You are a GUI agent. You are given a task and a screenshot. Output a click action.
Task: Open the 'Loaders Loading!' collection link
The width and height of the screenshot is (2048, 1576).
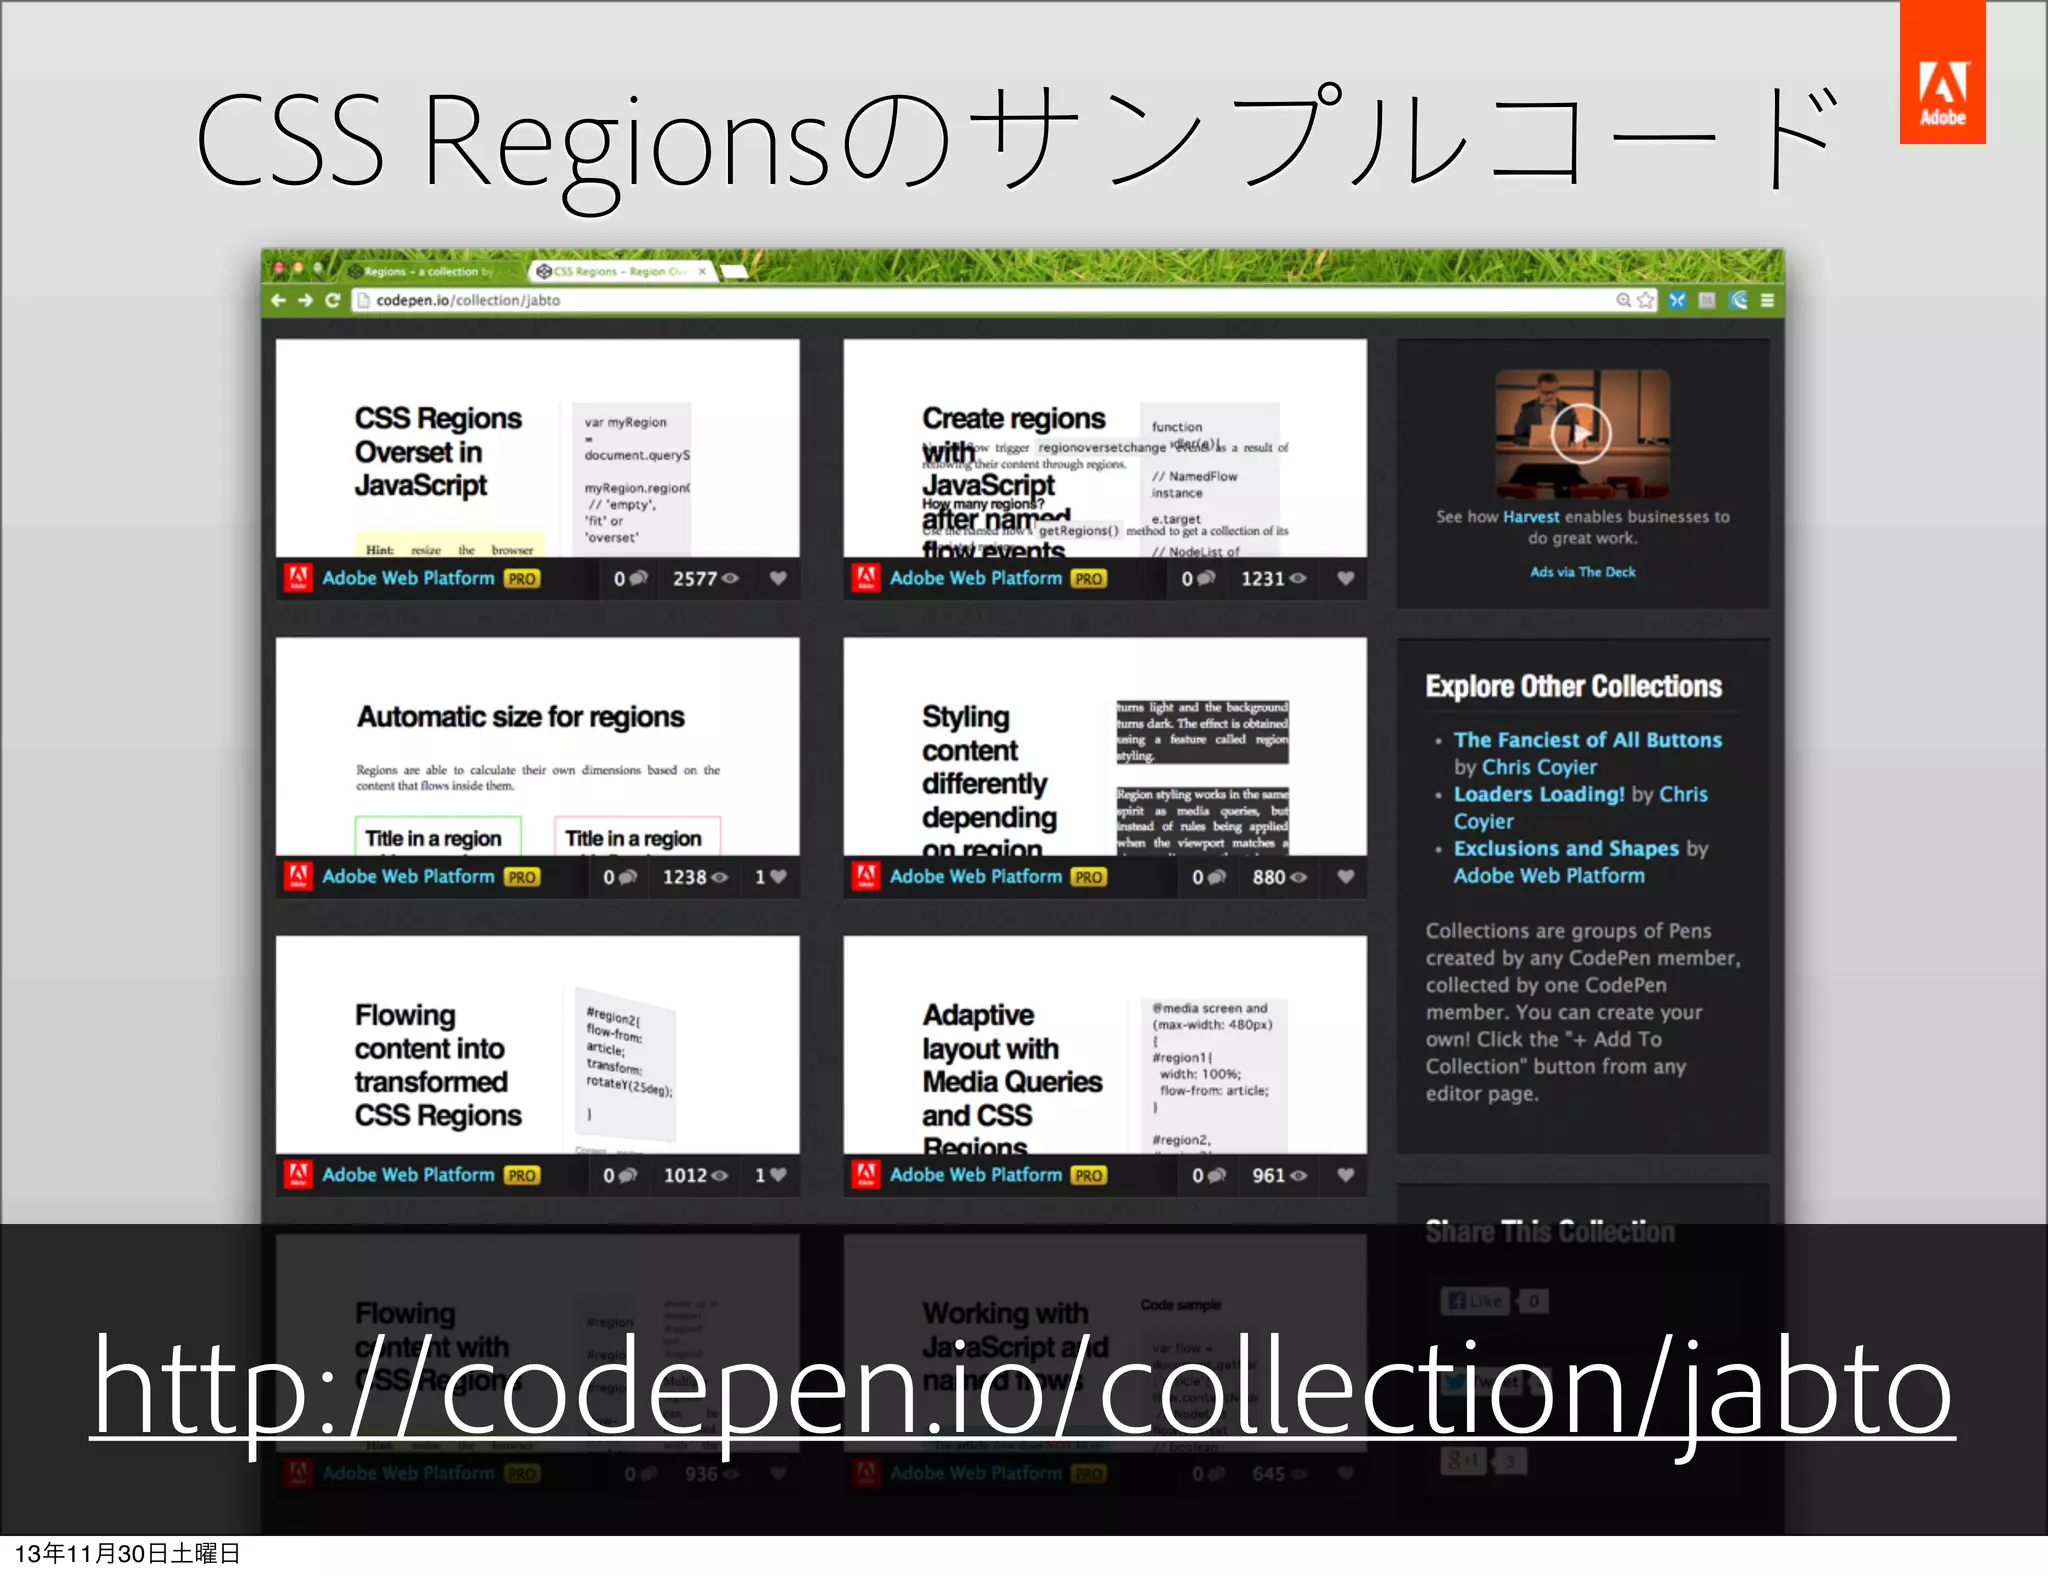(x=1539, y=794)
